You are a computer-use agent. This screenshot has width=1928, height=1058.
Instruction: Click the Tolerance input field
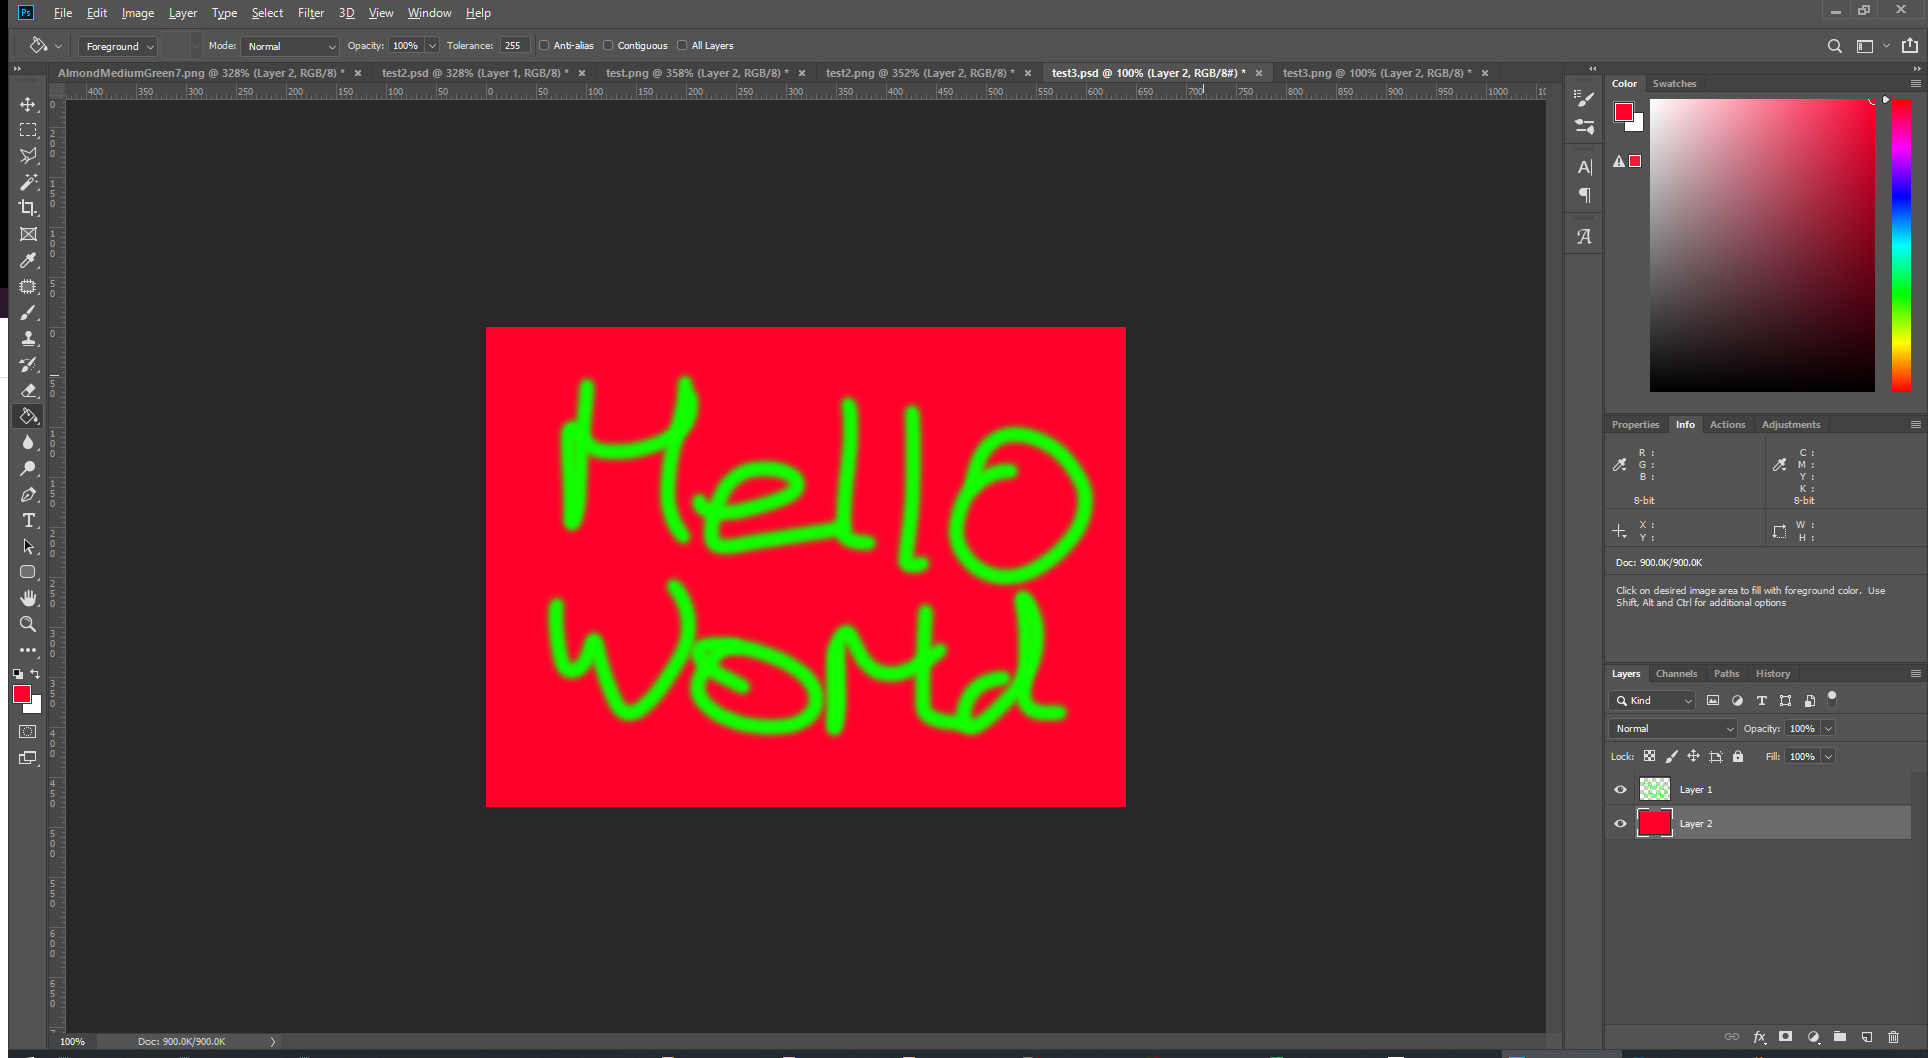tap(514, 46)
